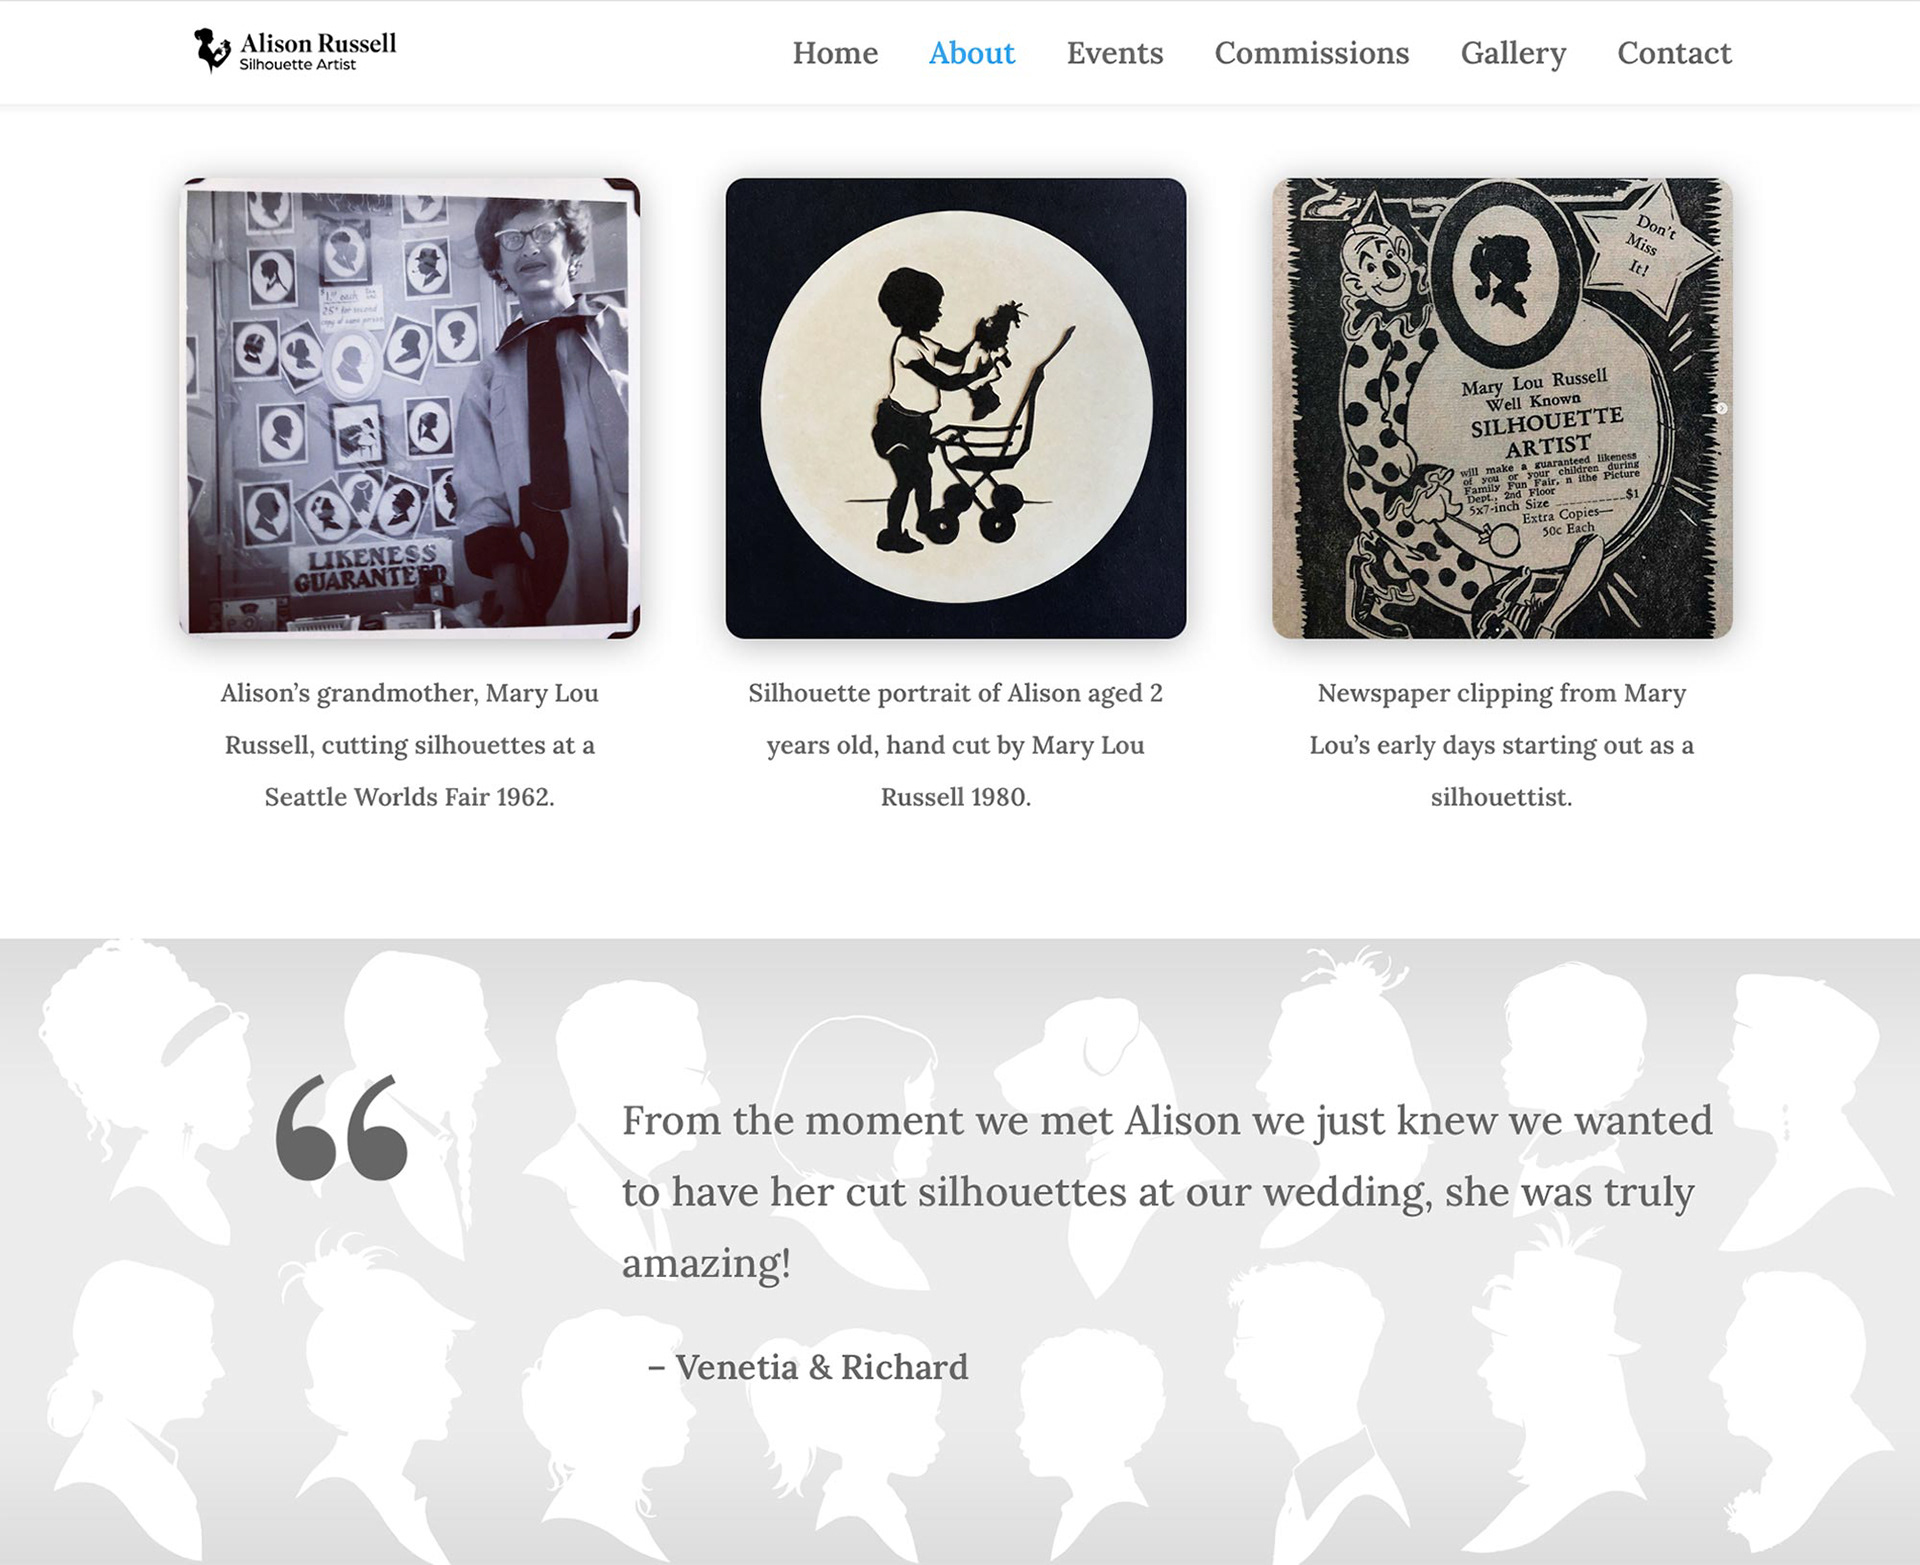Select the About navigation link
The image size is (1920, 1565).
coord(972,53)
